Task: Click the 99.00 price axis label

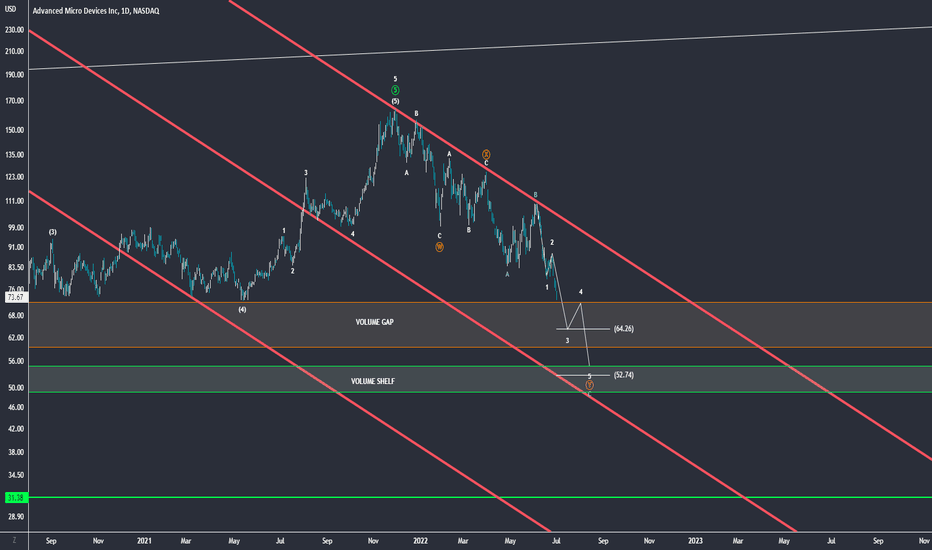Action: pos(16,228)
